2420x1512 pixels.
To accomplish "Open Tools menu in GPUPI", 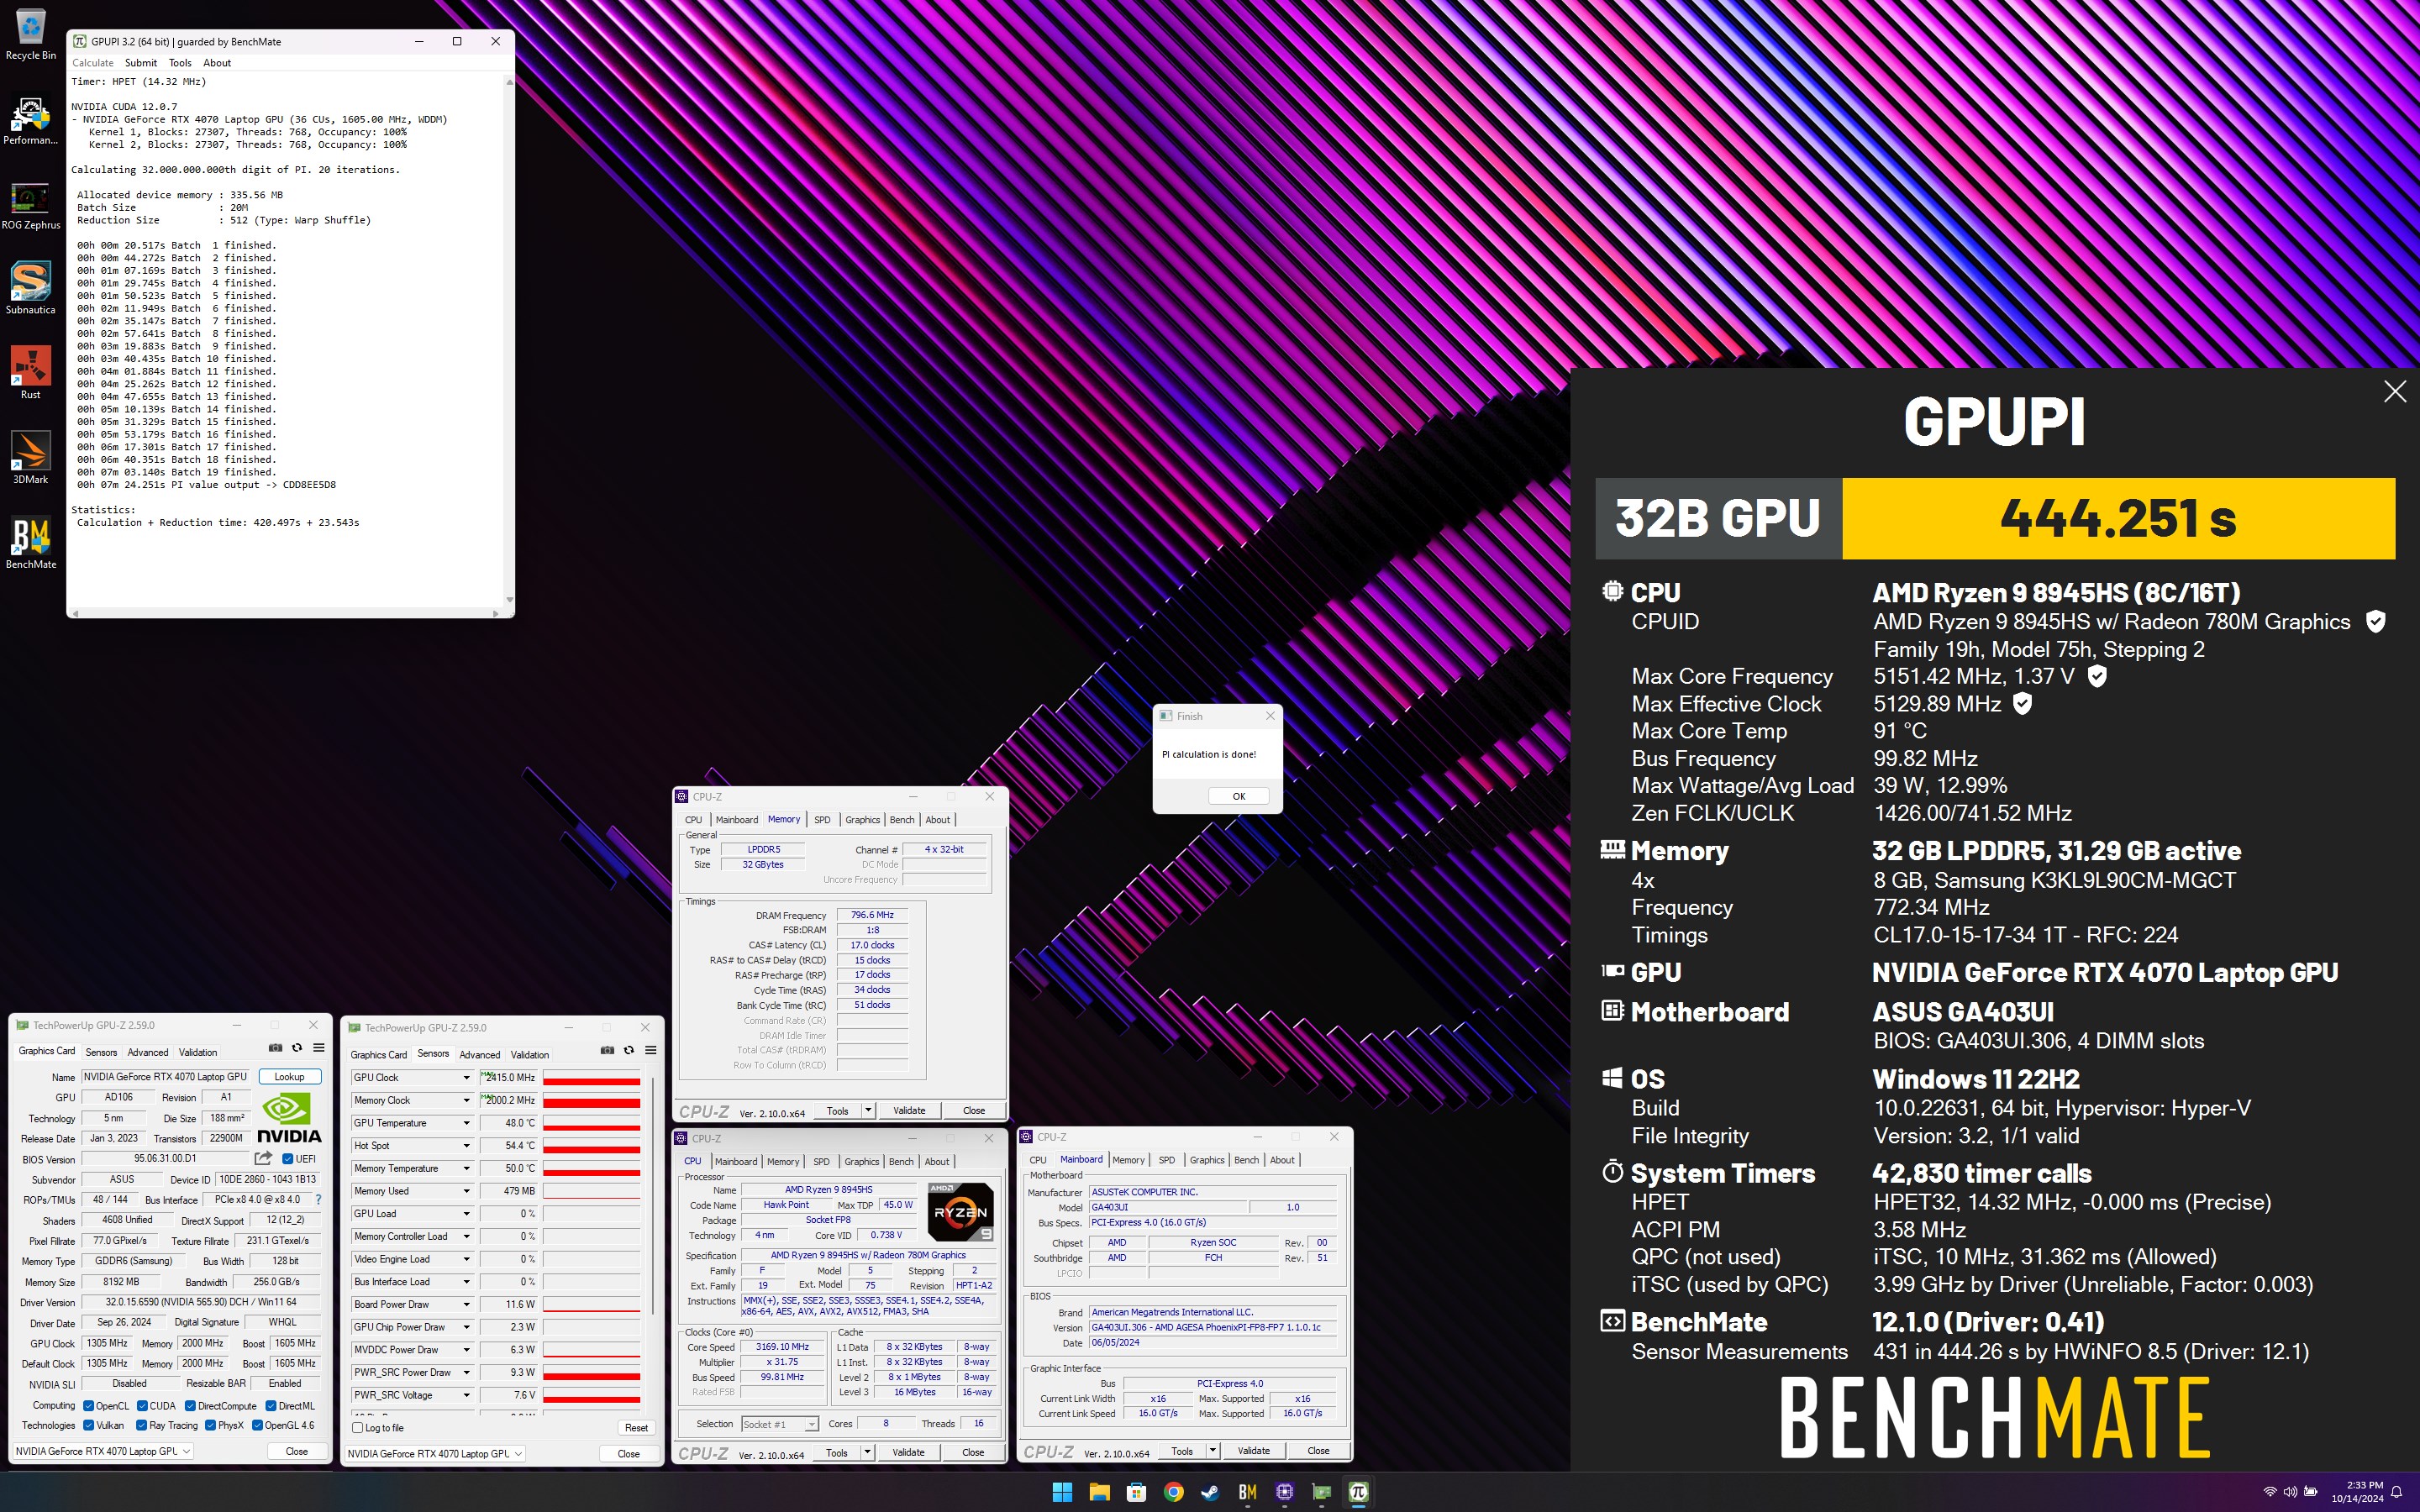I will click(x=180, y=63).
